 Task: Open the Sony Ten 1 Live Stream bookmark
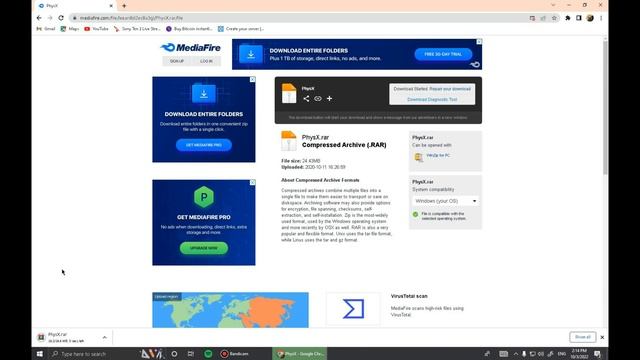(x=137, y=29)
